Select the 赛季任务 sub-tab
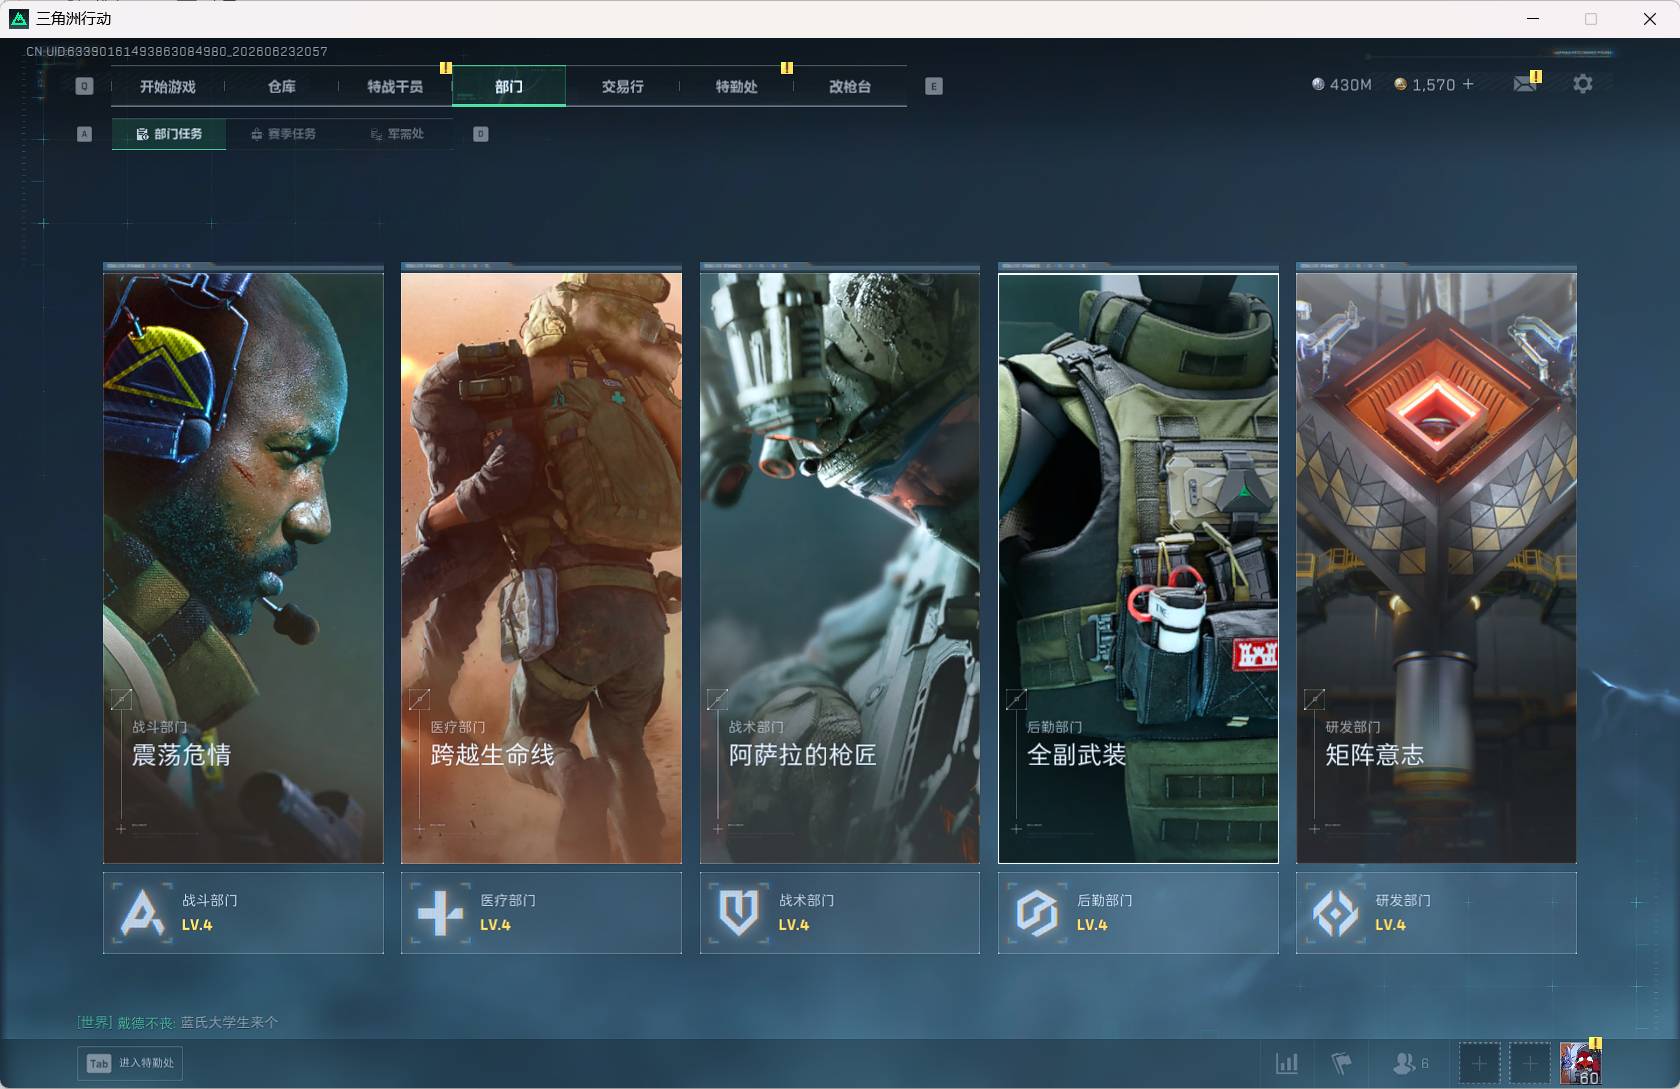The width and height of the screenshot is (1680, 1089). (283, 134)
